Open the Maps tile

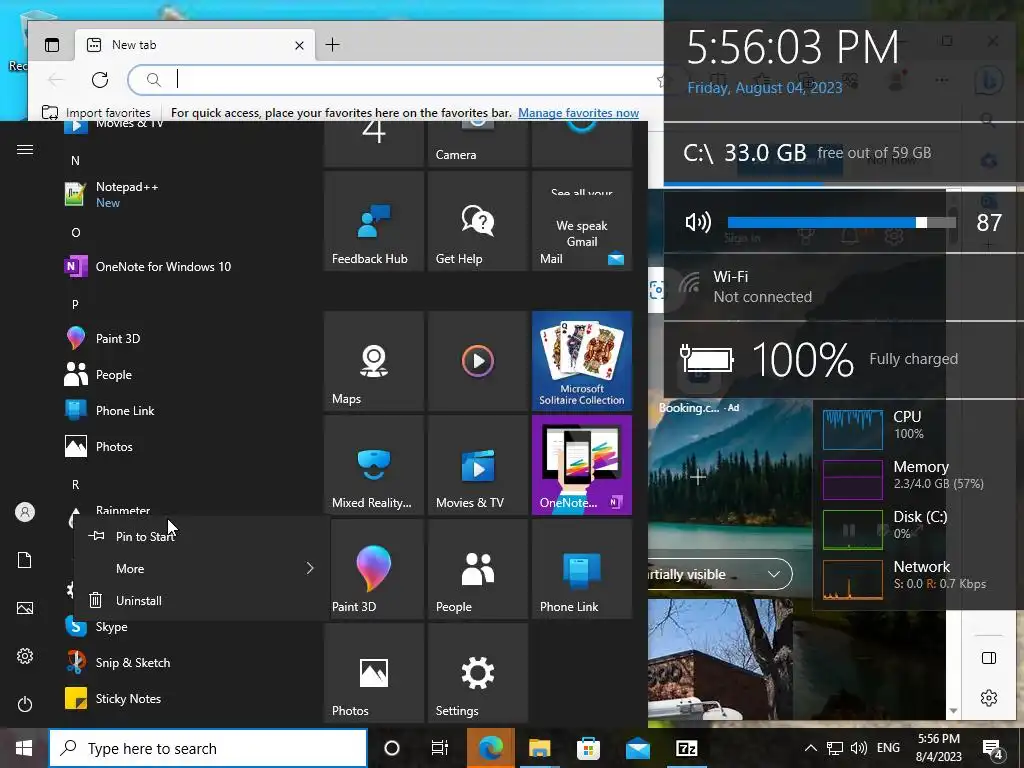pos(374,361)
